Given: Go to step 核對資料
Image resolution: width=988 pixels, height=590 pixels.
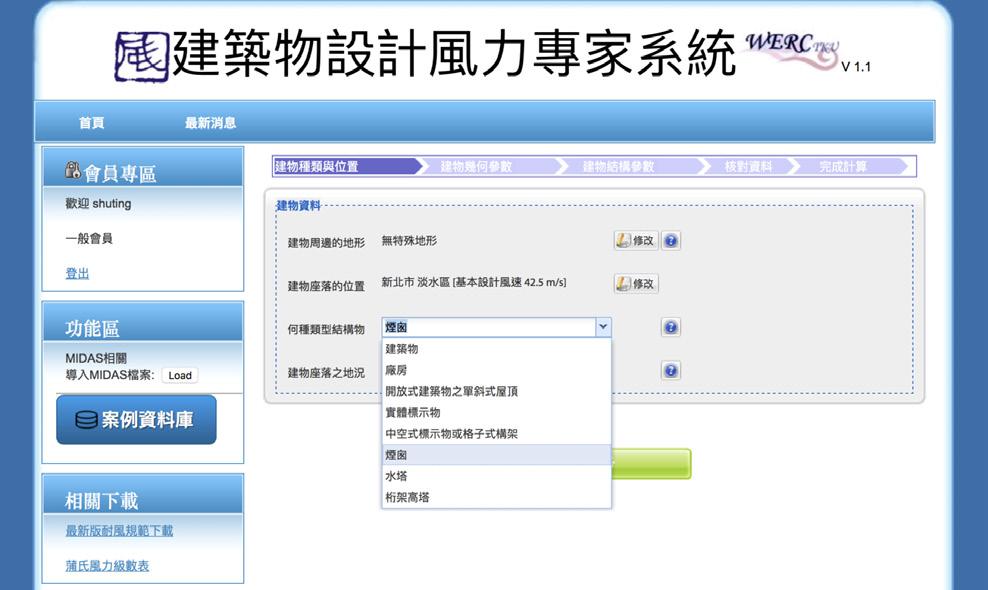Looking at the screenshot, I should click(x=749, y=166).
